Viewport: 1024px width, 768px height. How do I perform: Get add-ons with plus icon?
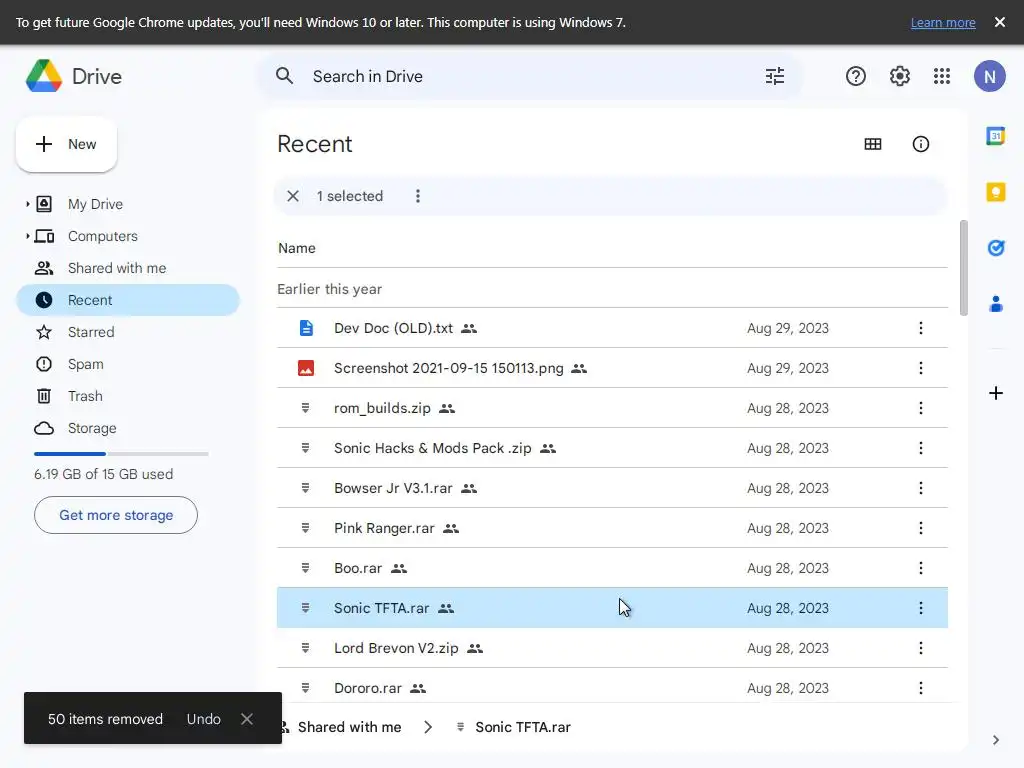point(995,393)
